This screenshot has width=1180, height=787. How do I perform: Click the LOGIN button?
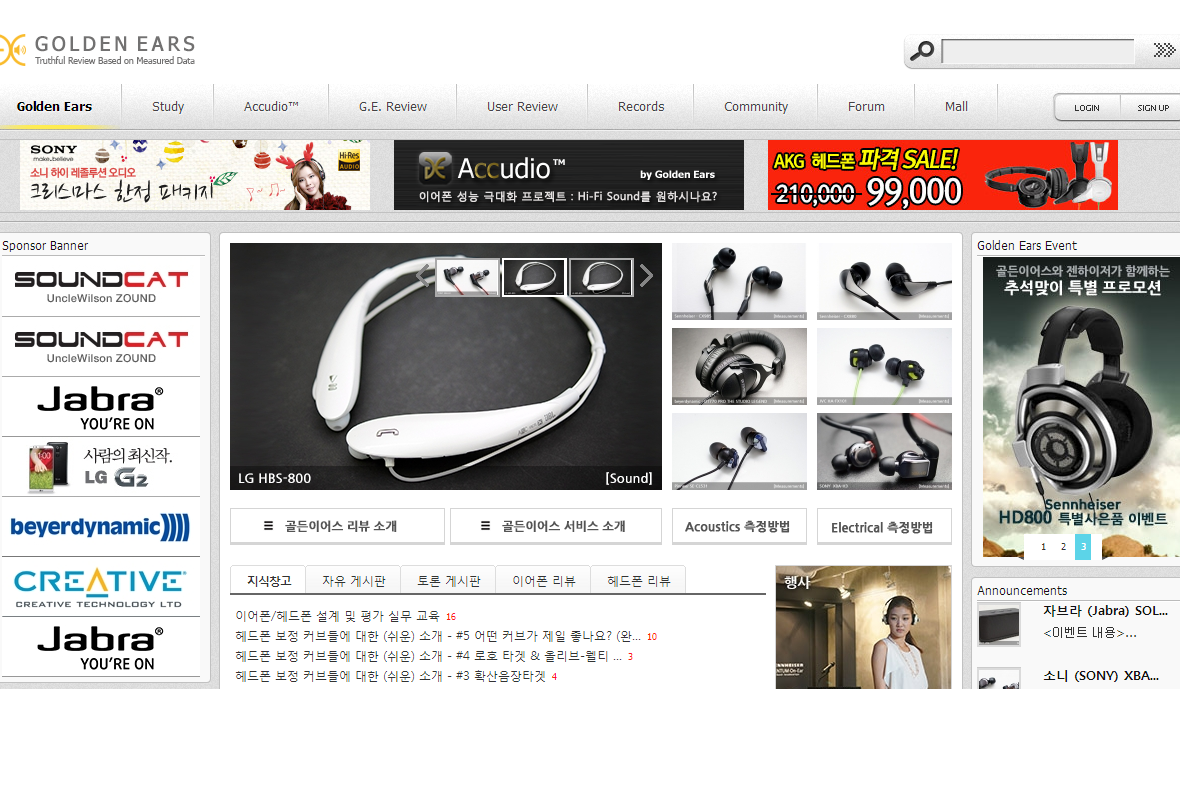tap(1087, 108)
